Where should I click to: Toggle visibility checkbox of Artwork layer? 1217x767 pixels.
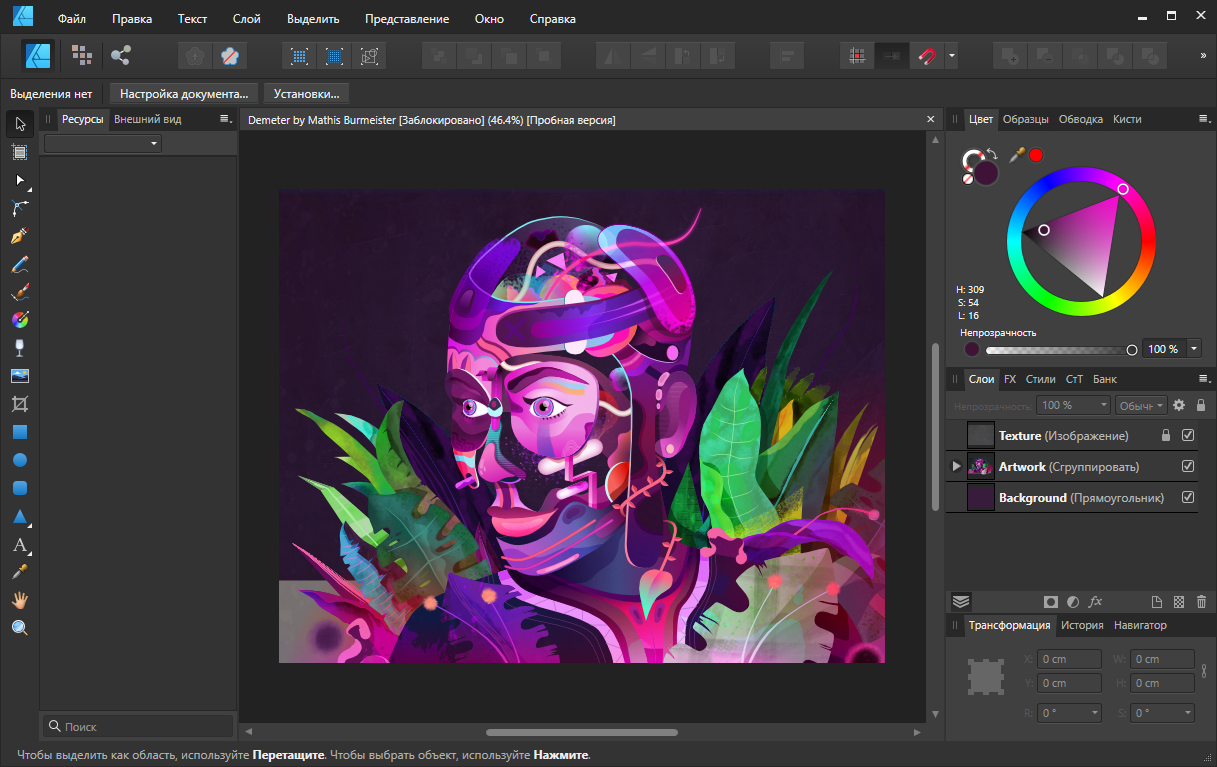pos(1188,467)
